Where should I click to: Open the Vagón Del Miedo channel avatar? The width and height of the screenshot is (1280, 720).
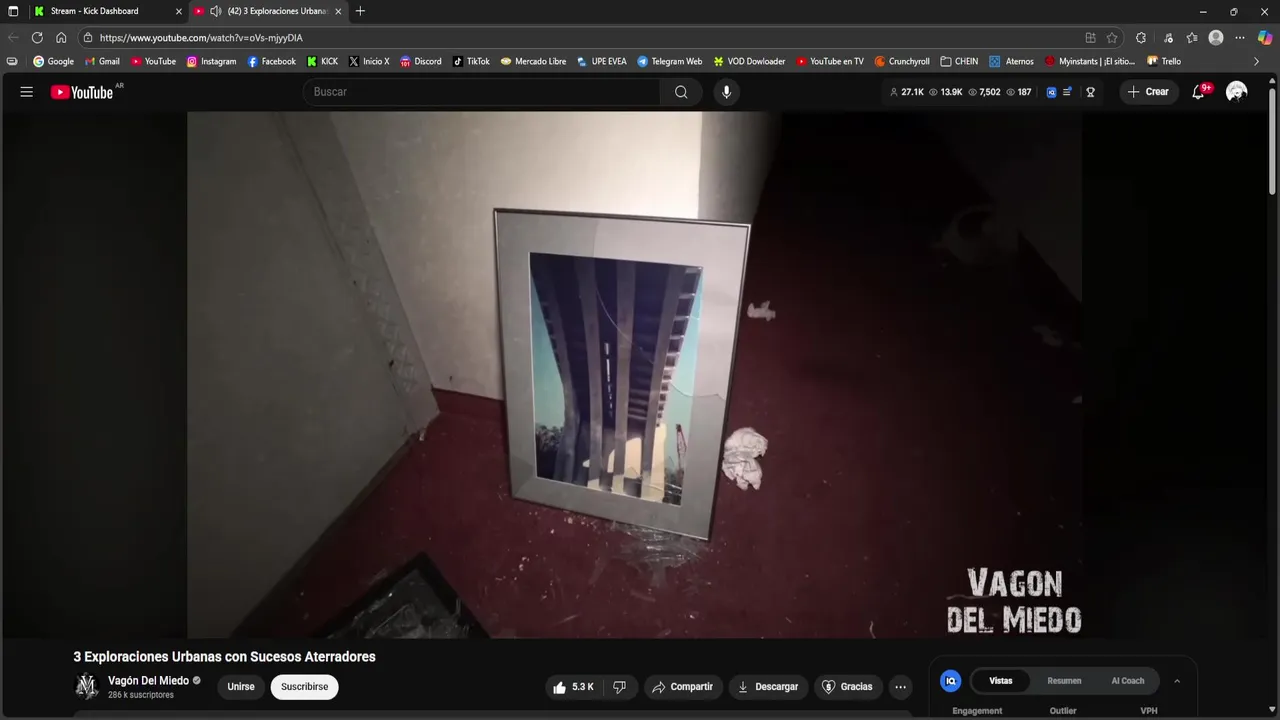point(87,687)
